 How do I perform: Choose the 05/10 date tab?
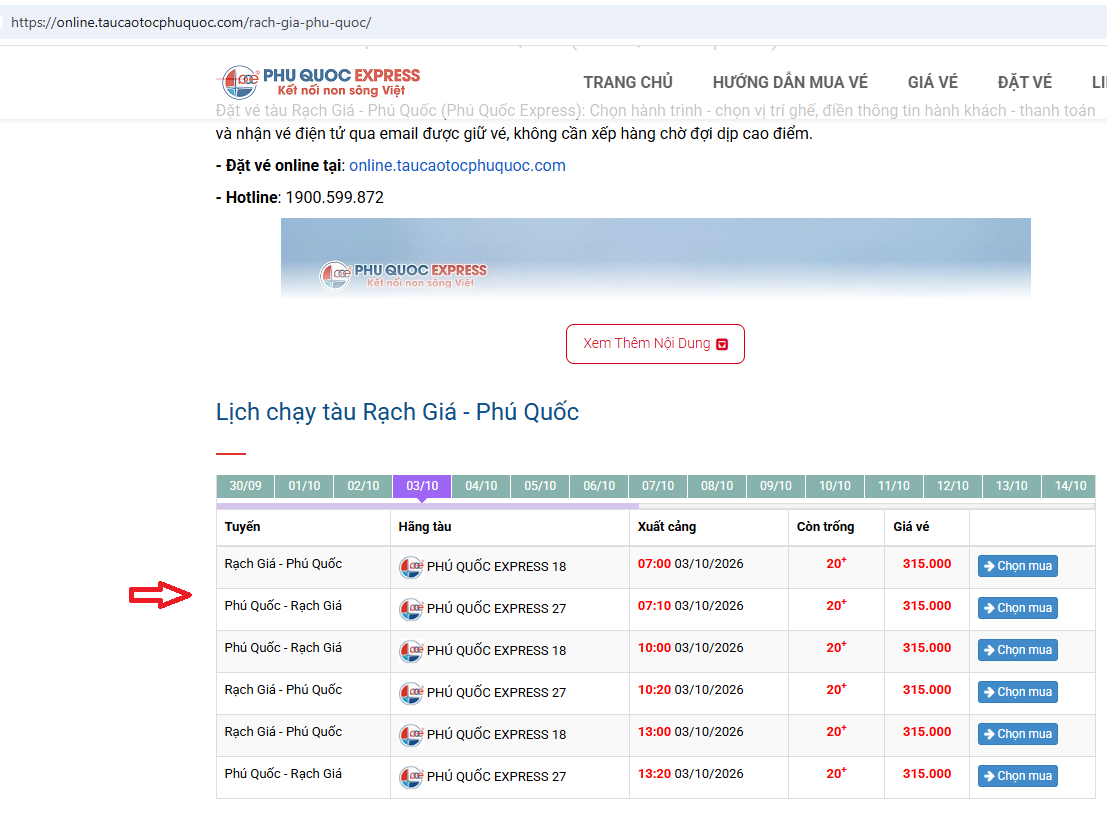point(540,486)
